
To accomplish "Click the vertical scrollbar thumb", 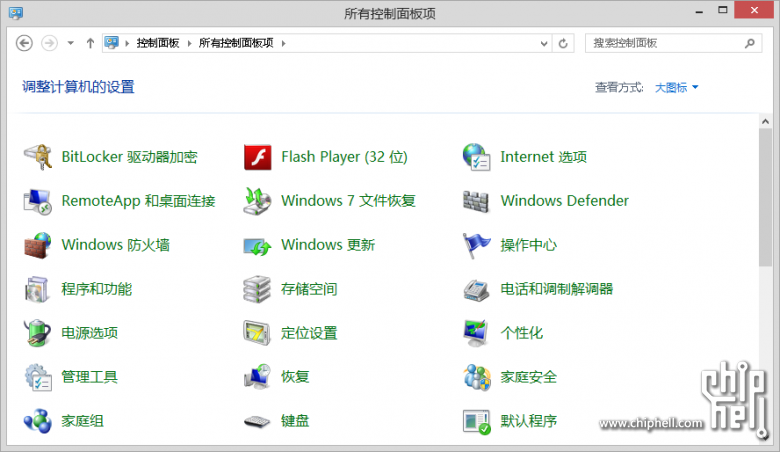I will tap(765, 198).
